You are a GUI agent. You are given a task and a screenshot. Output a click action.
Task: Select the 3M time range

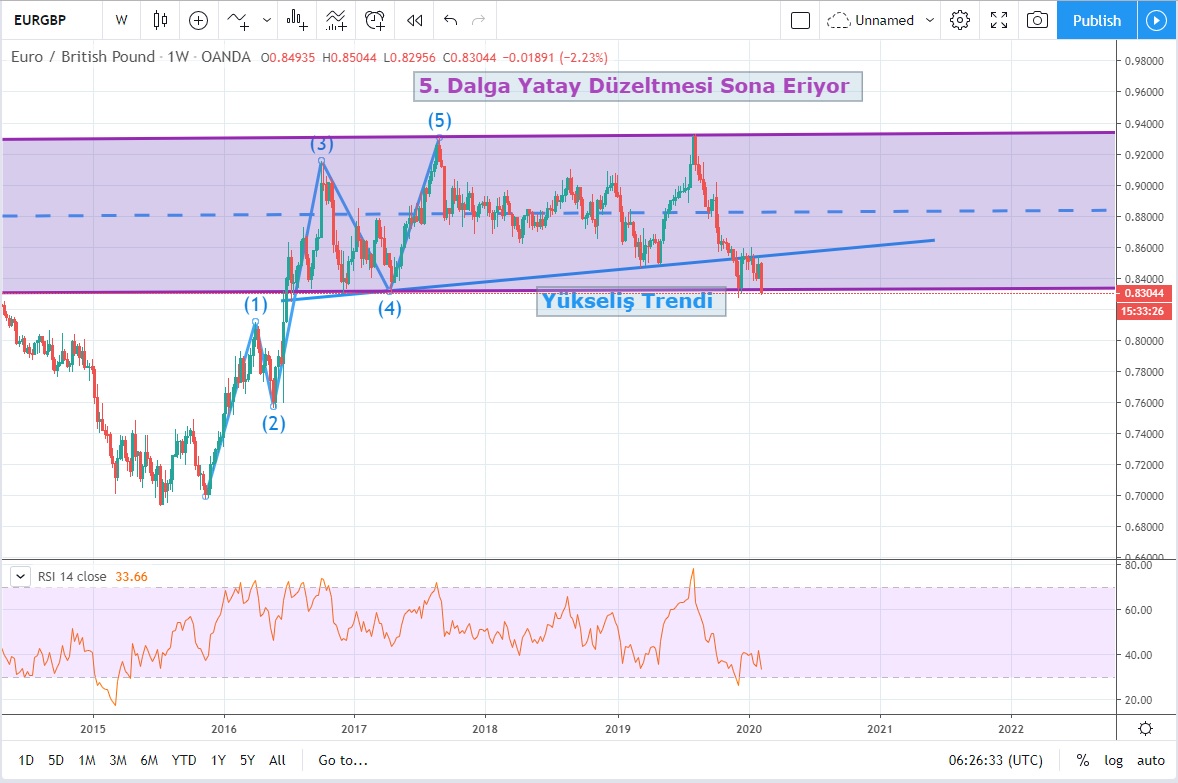coord(118,760)
